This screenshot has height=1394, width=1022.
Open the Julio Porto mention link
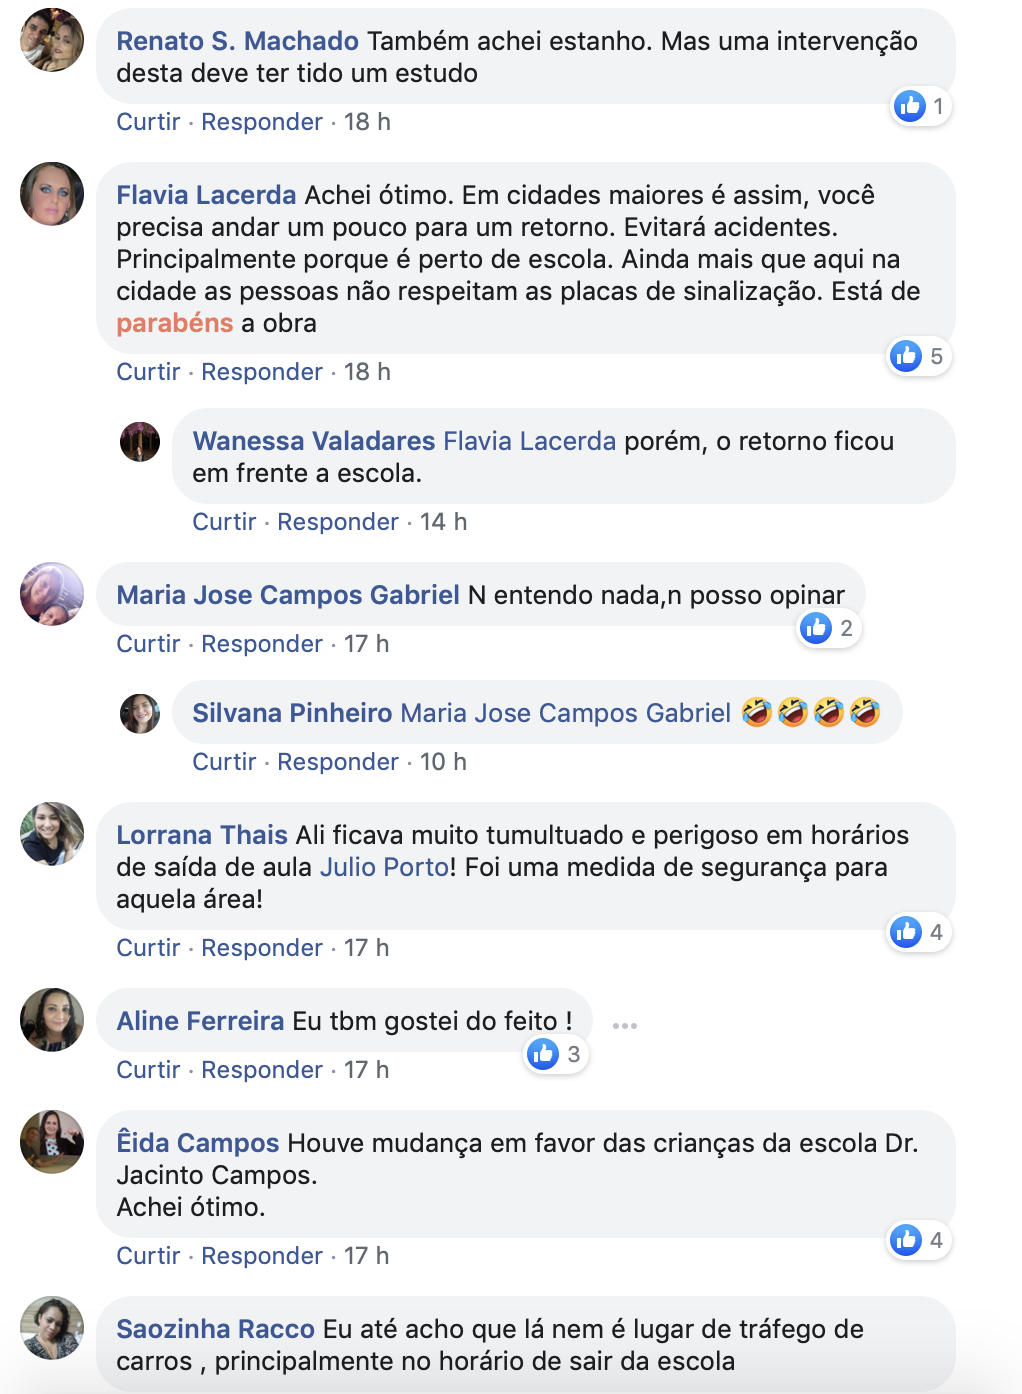pos(384,867)
